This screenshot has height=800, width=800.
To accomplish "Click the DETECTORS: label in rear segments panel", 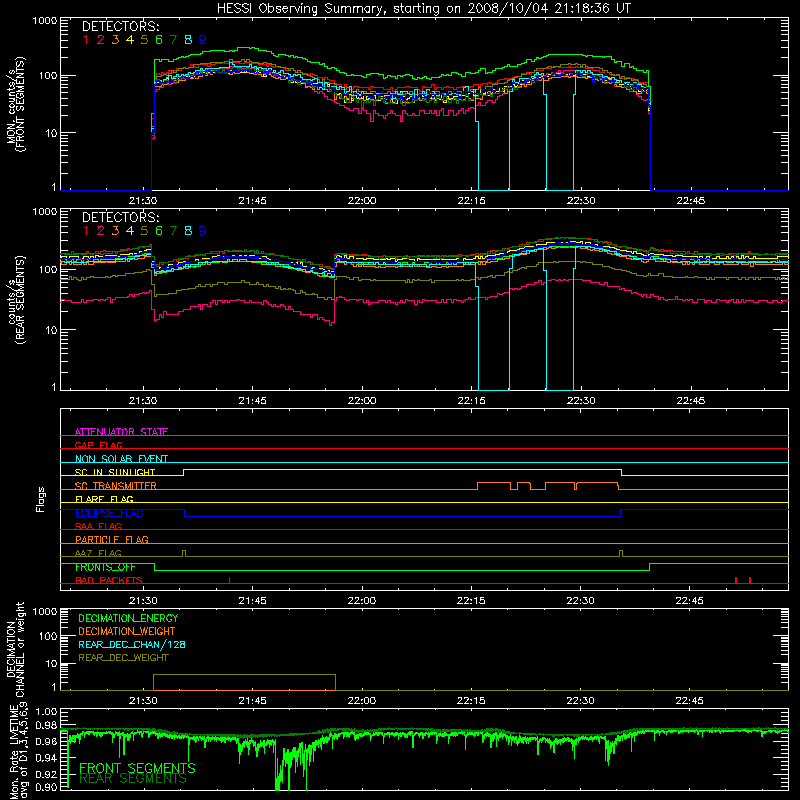I will click(x=120, y=217).
